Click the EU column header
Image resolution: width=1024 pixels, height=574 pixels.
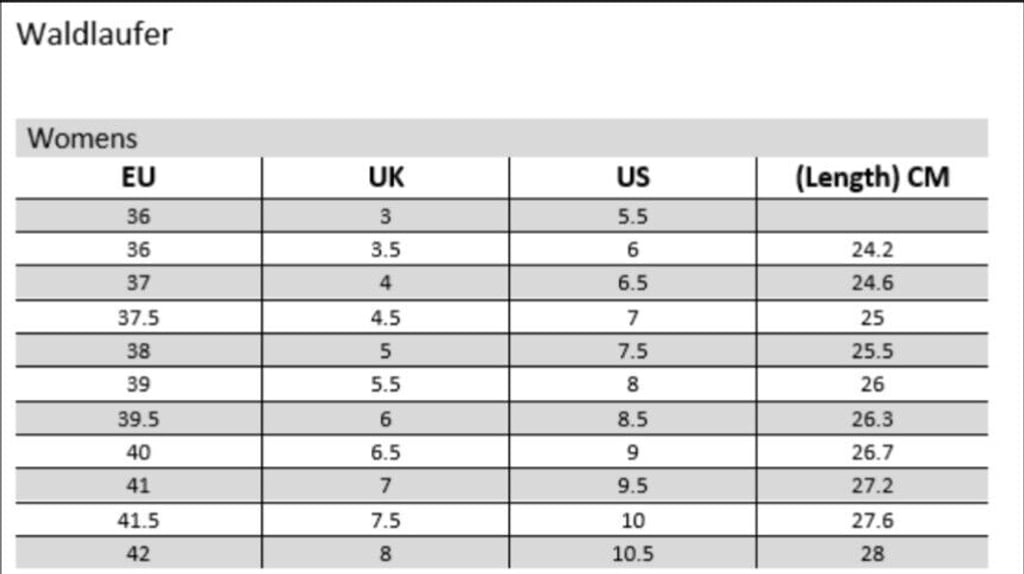138,177
